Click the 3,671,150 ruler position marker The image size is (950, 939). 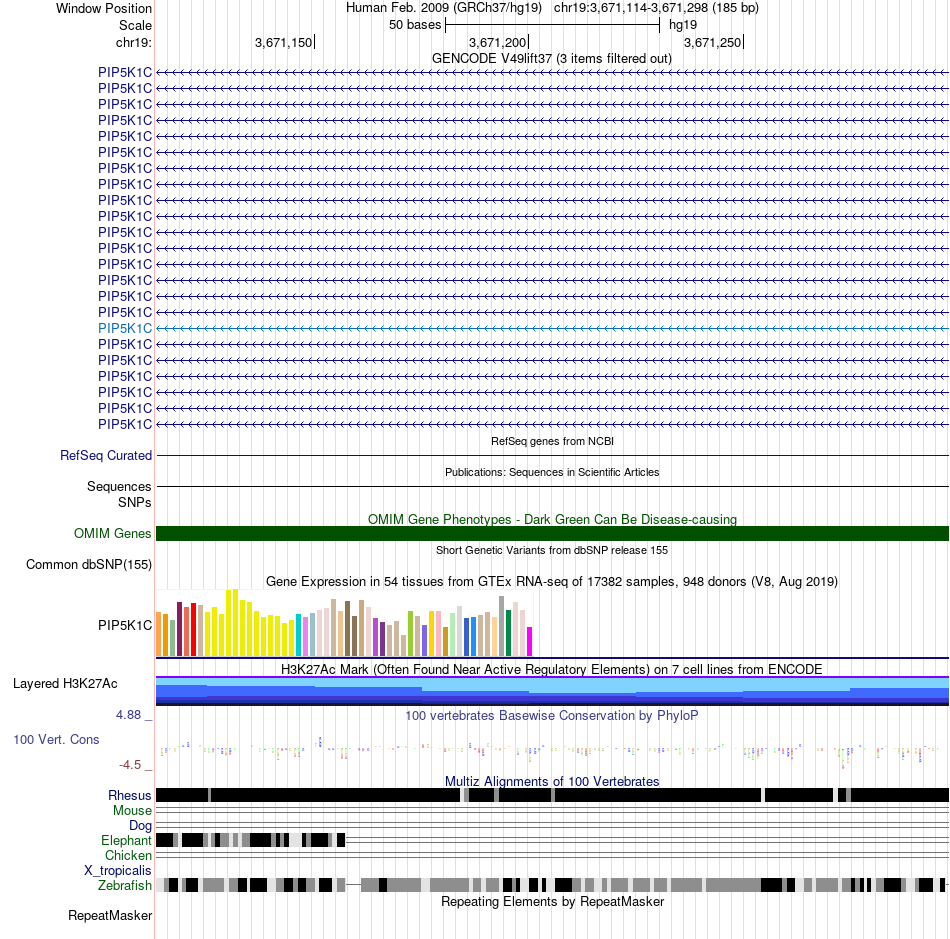[x=284, y=42]
